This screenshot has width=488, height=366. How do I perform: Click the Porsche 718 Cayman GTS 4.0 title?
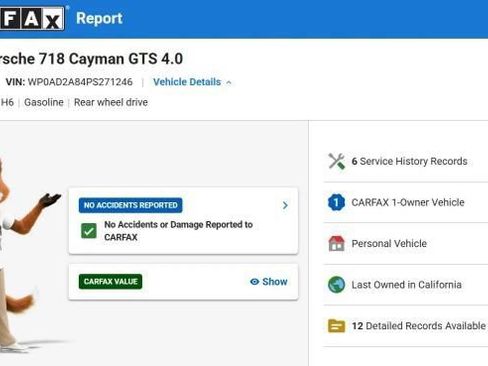[91, 59]
